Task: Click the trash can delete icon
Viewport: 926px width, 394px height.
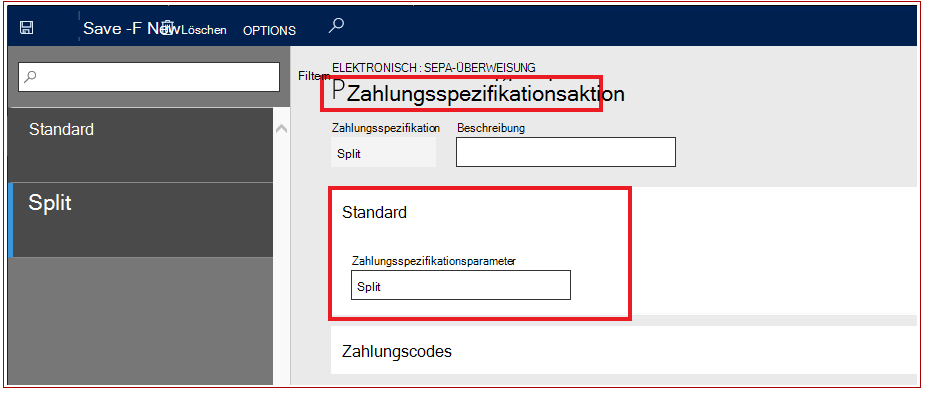Action: (x=168, y=28)
